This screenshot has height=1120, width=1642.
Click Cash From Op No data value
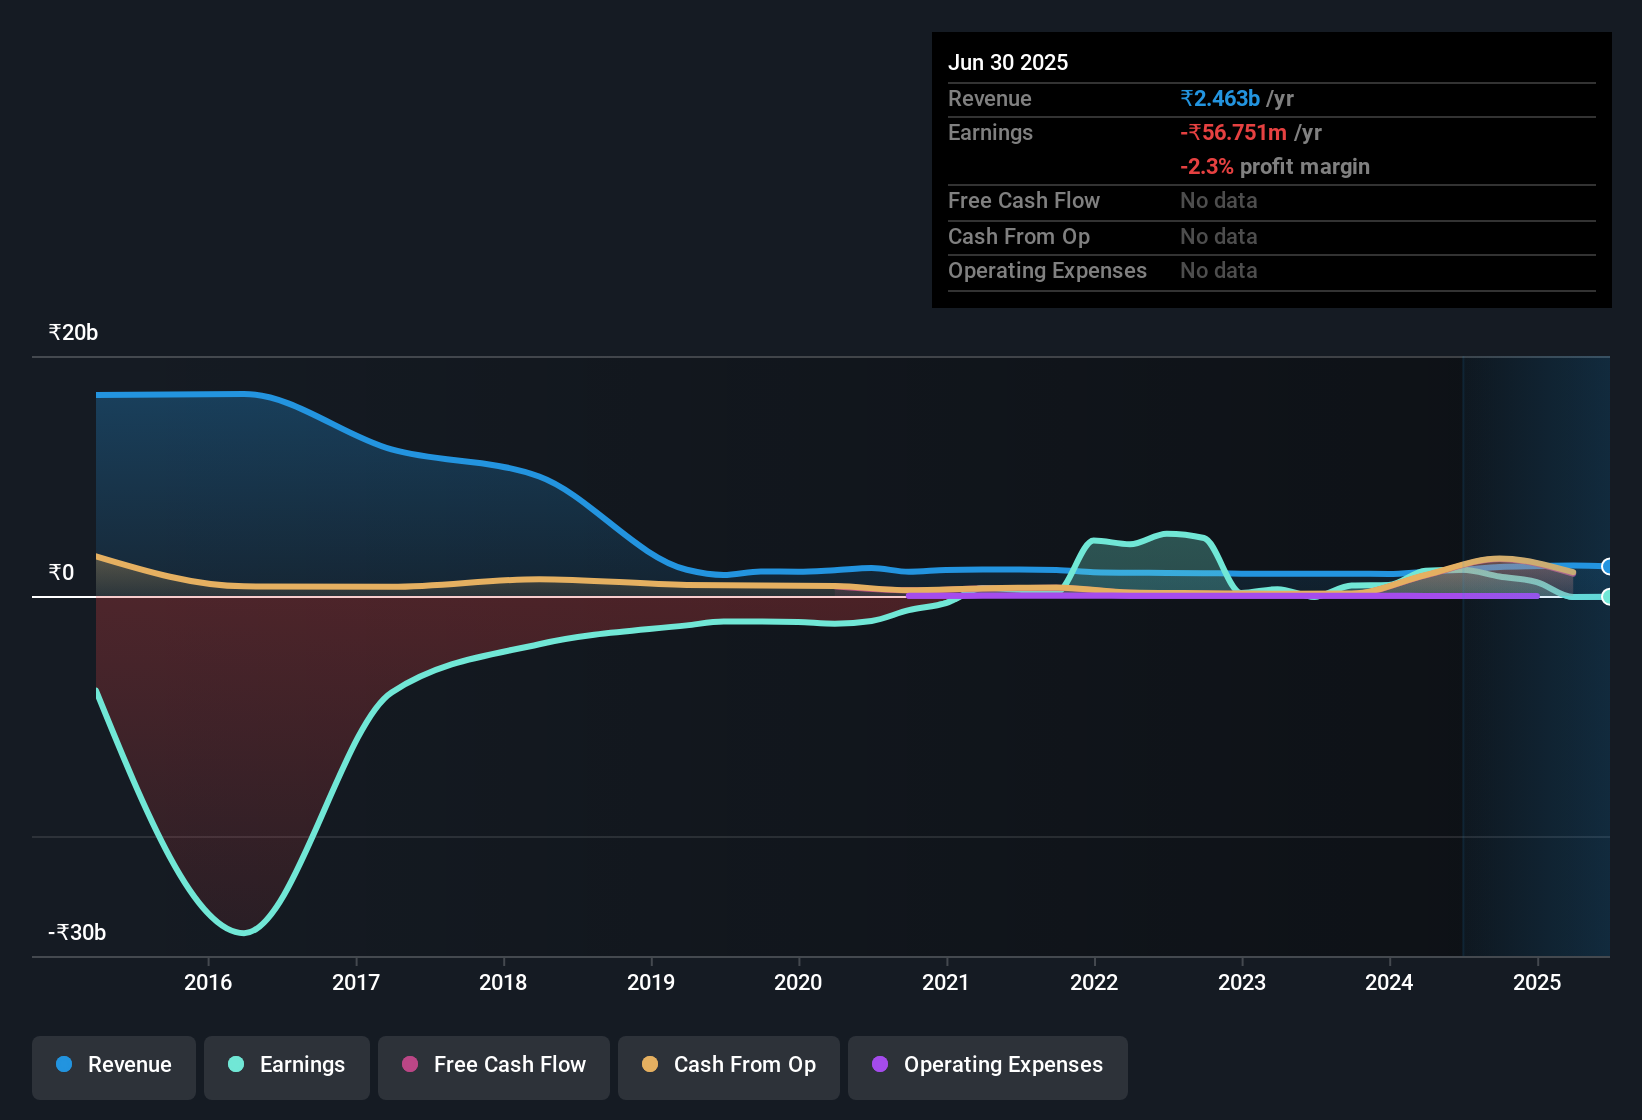[x=1219, y=236]
